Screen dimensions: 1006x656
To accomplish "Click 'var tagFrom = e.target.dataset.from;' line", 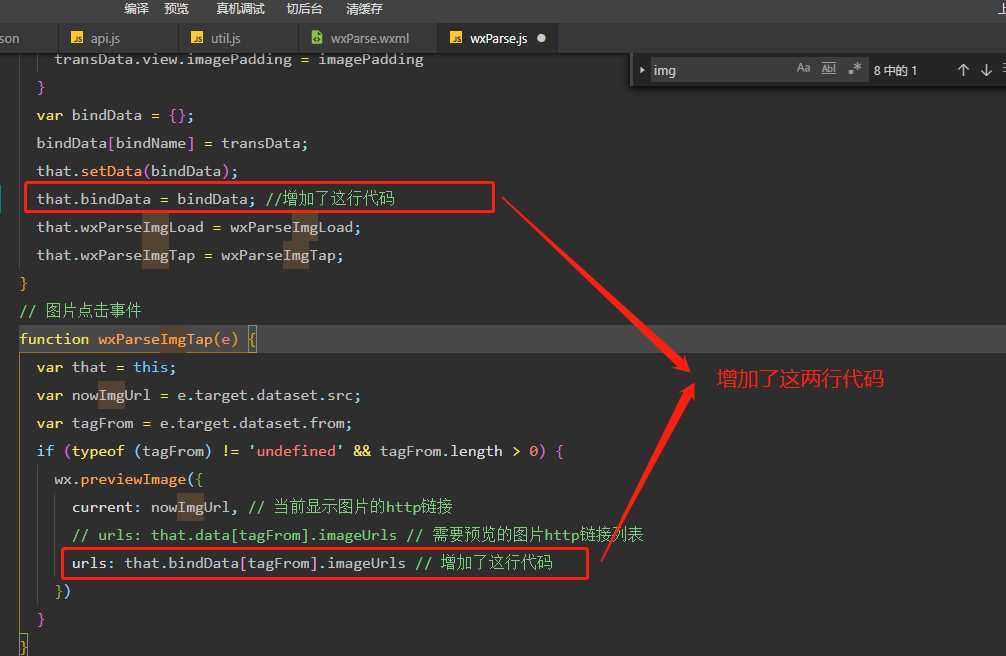I will click(194, 424).
